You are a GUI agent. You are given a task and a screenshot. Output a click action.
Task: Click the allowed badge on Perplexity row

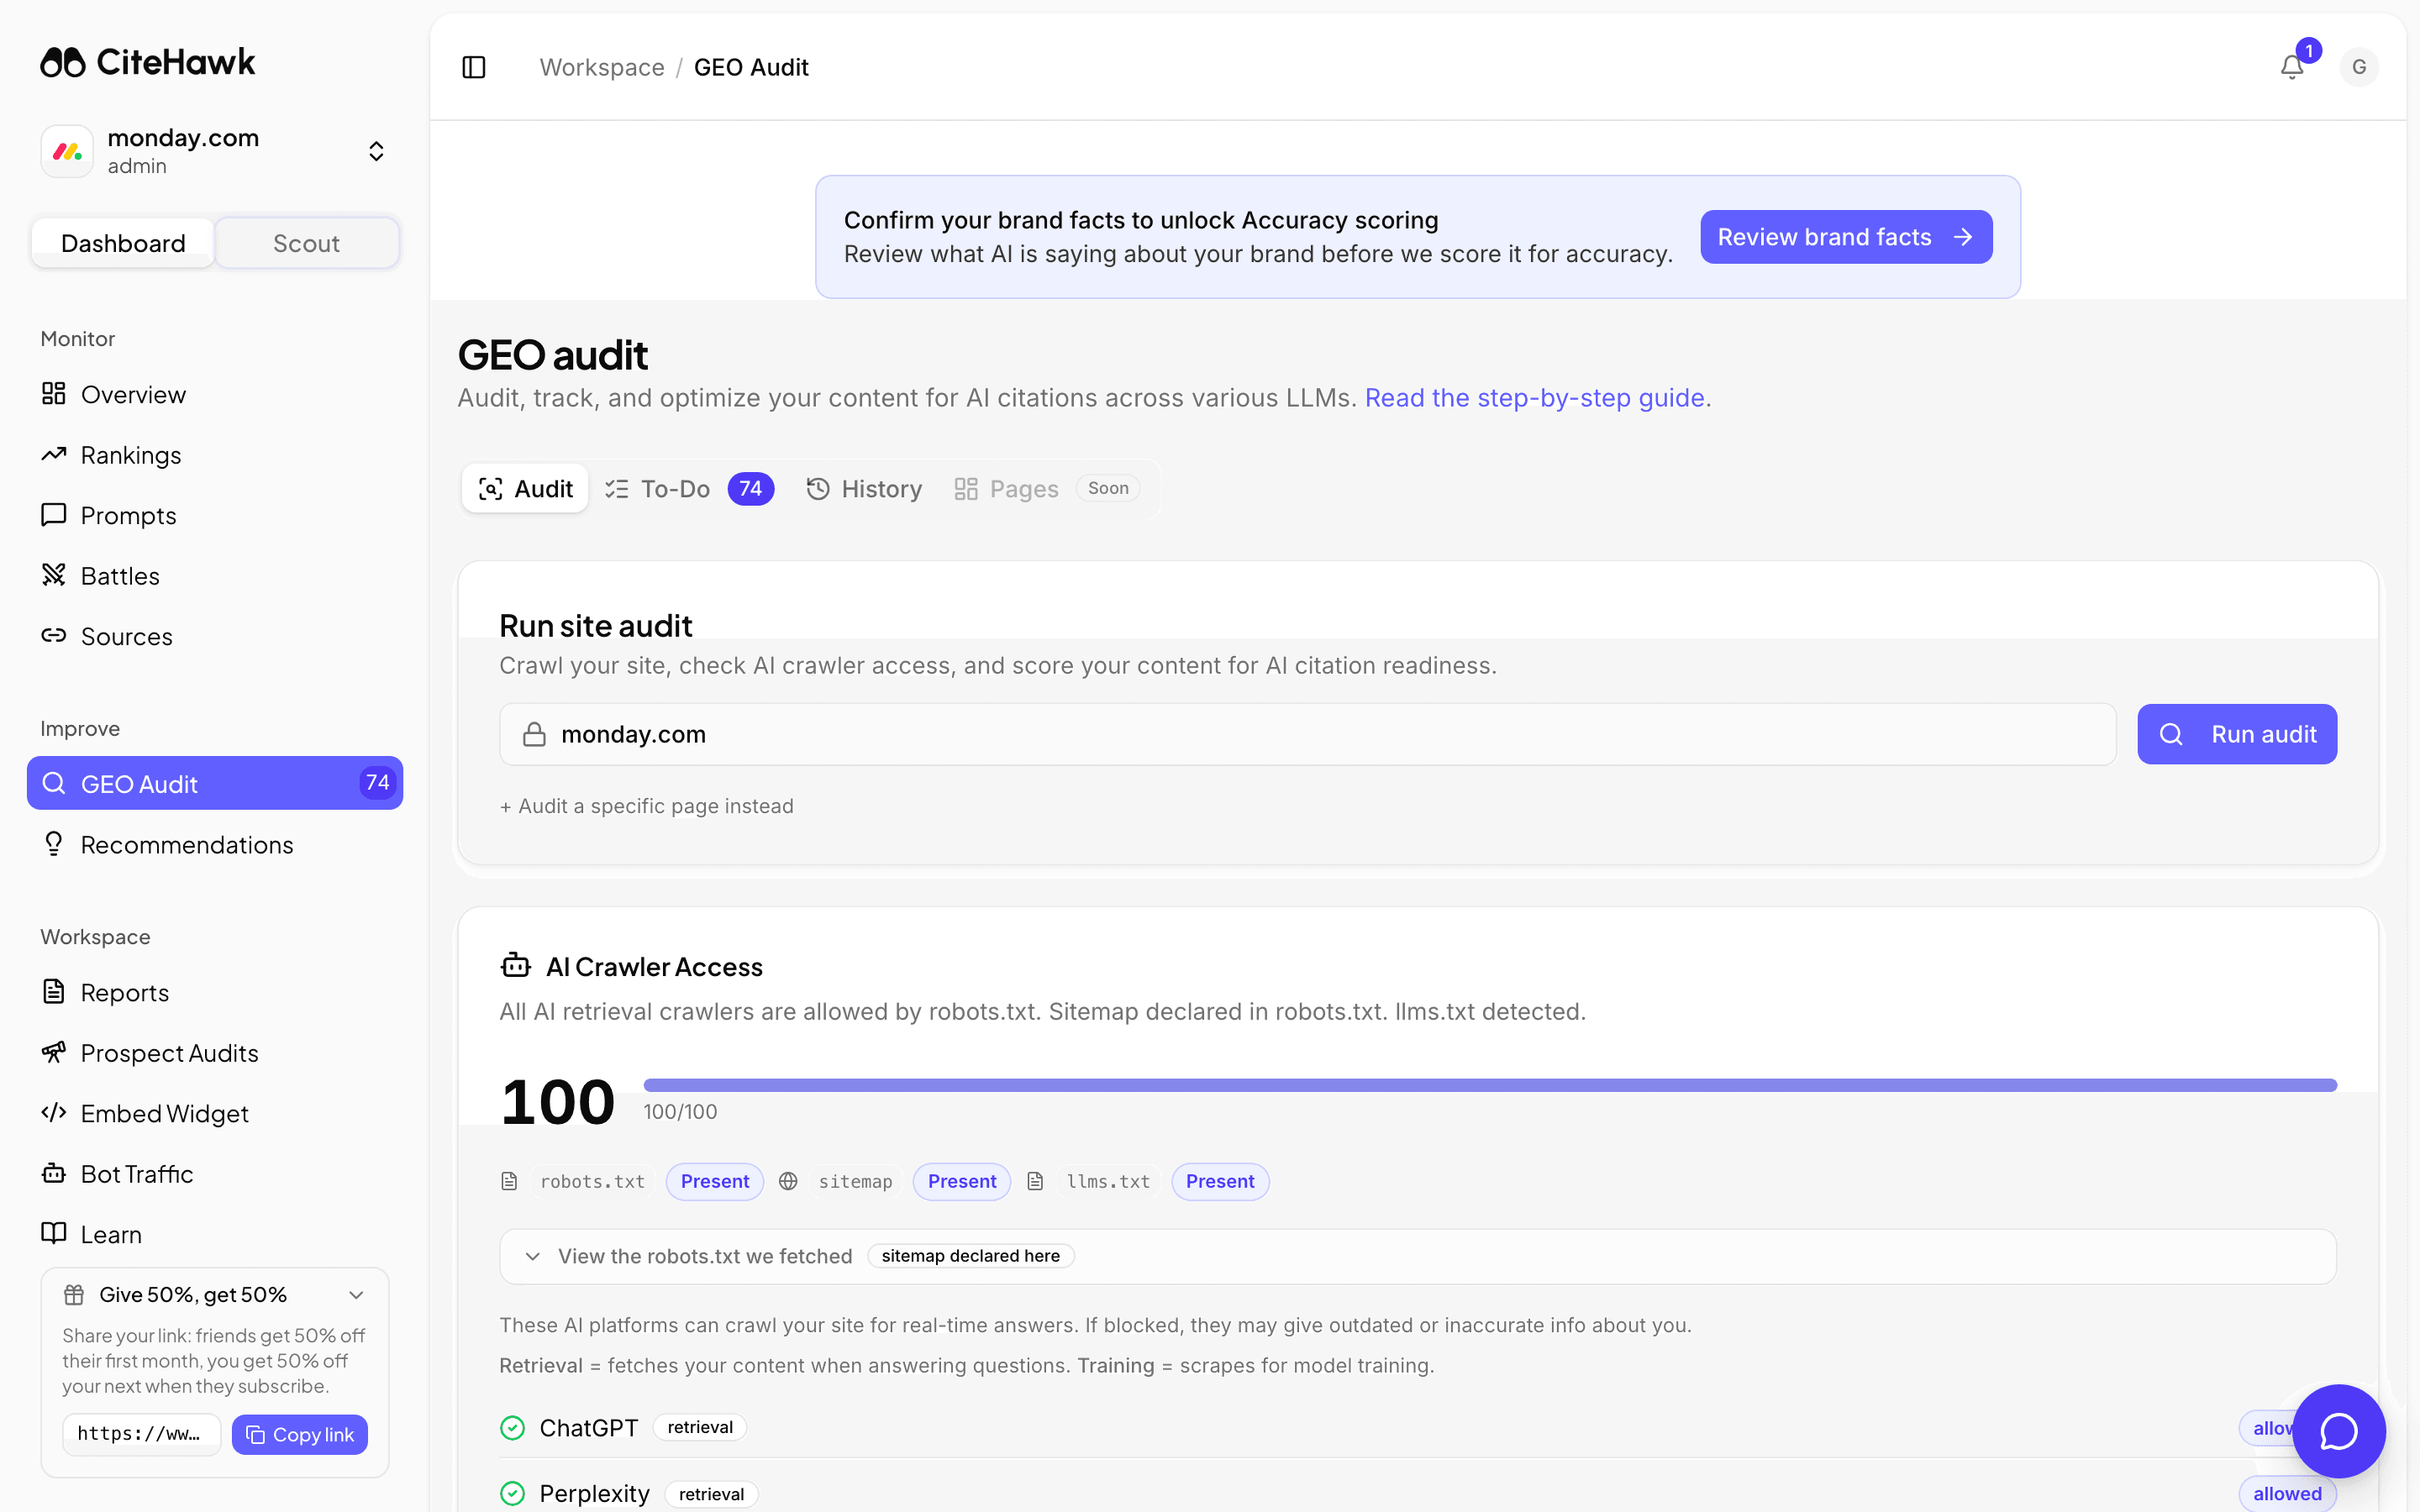pyautogui.click(x=2287, y=1494)
